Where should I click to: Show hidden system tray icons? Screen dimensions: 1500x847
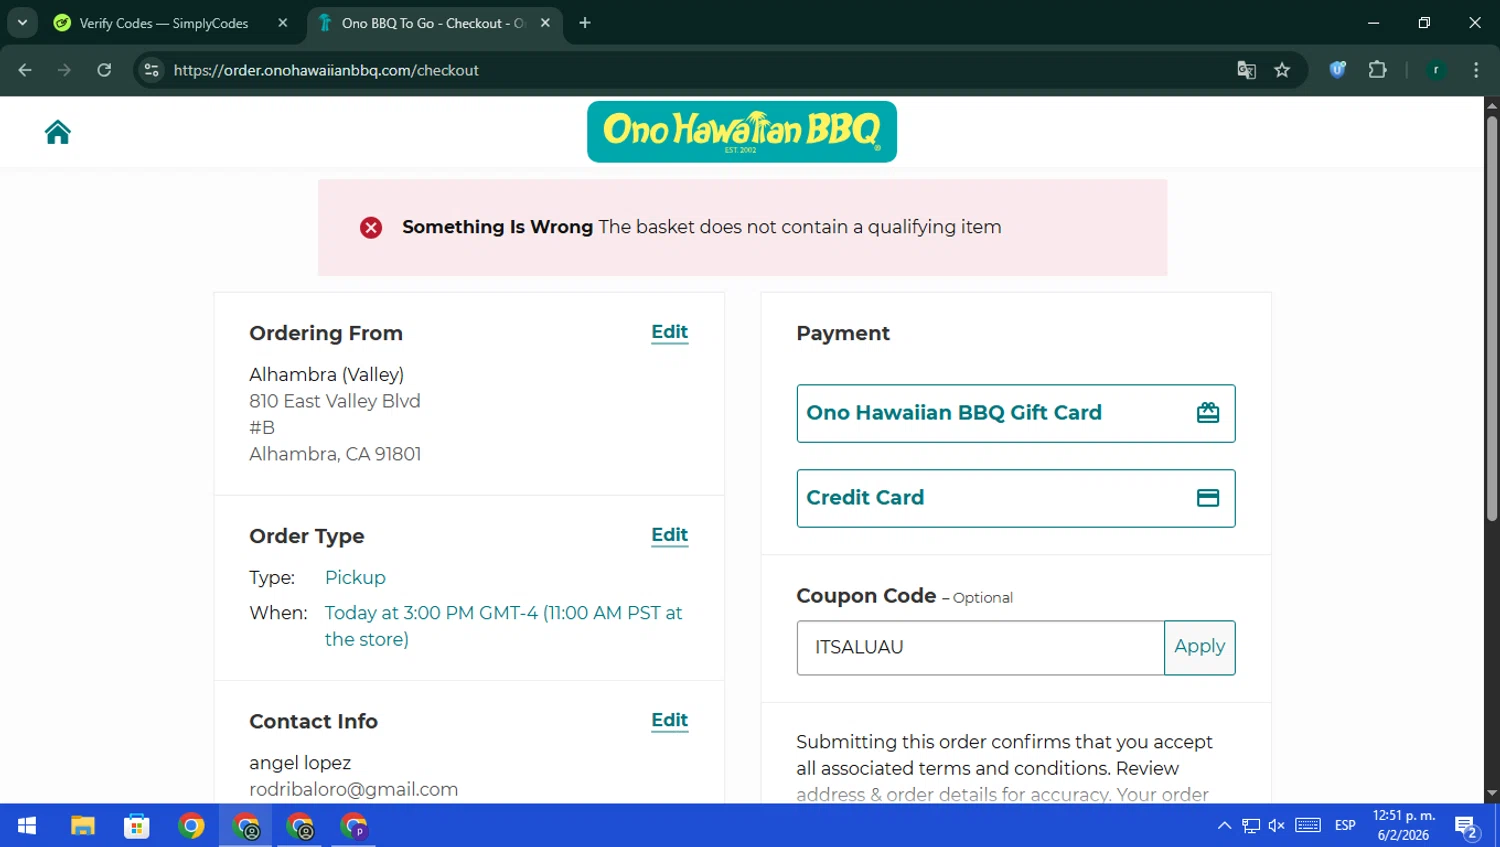(x=1224, y=826)
